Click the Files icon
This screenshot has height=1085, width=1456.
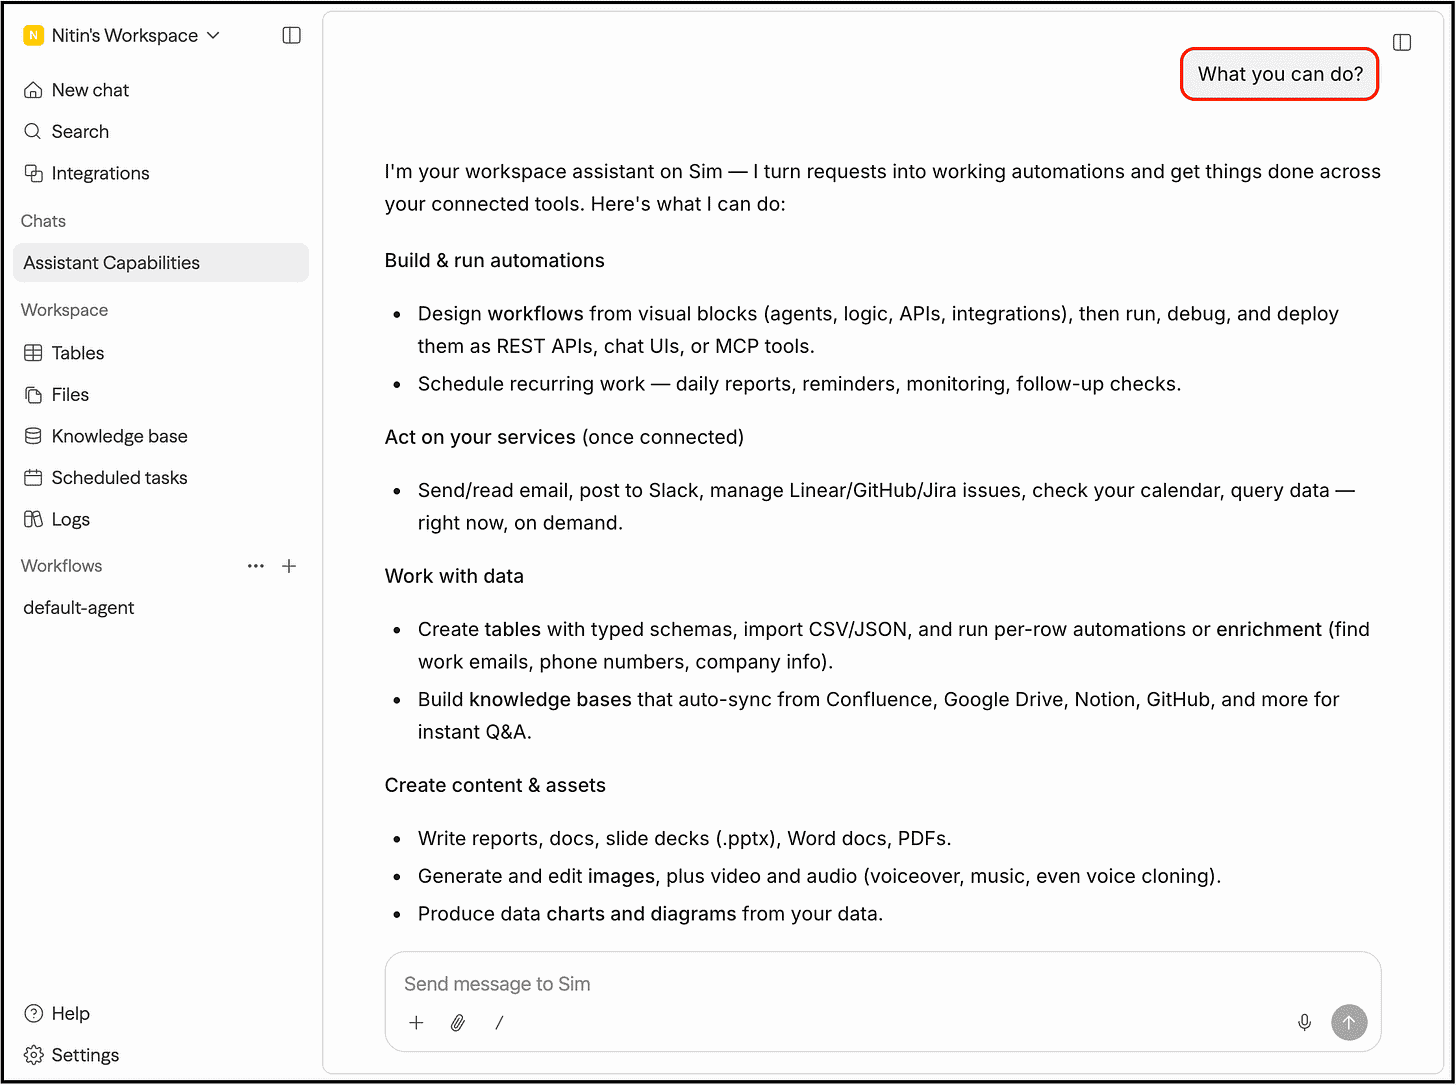33,395
